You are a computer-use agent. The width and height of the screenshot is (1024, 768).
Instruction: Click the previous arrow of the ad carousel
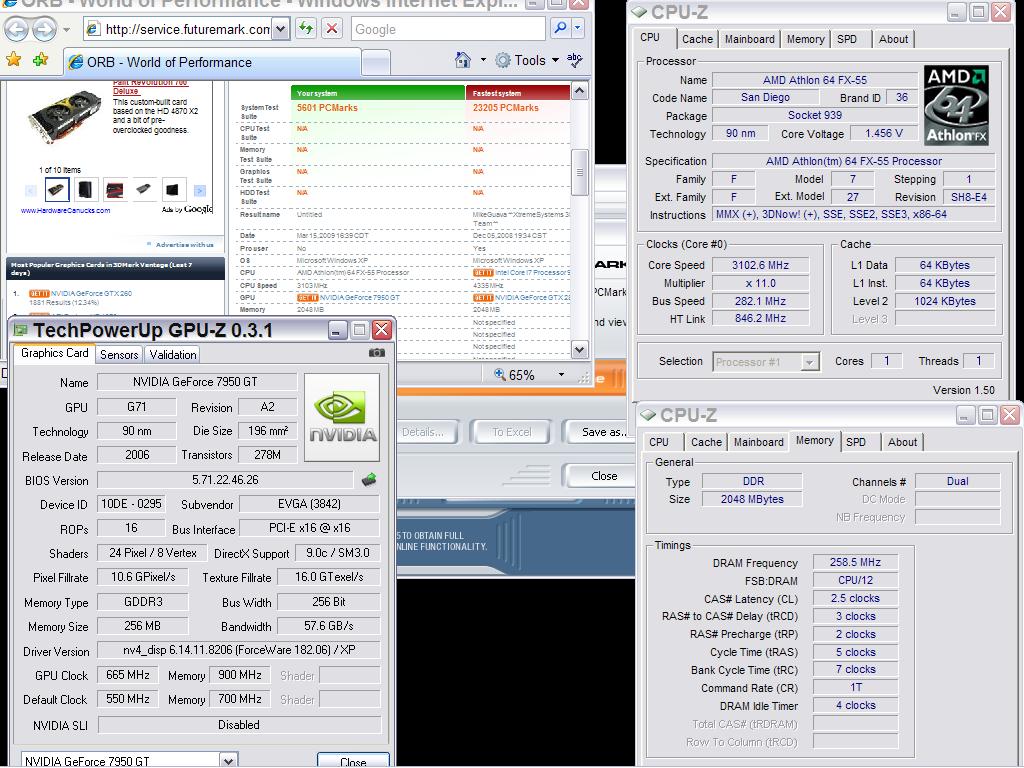click(x=31, y=191)
